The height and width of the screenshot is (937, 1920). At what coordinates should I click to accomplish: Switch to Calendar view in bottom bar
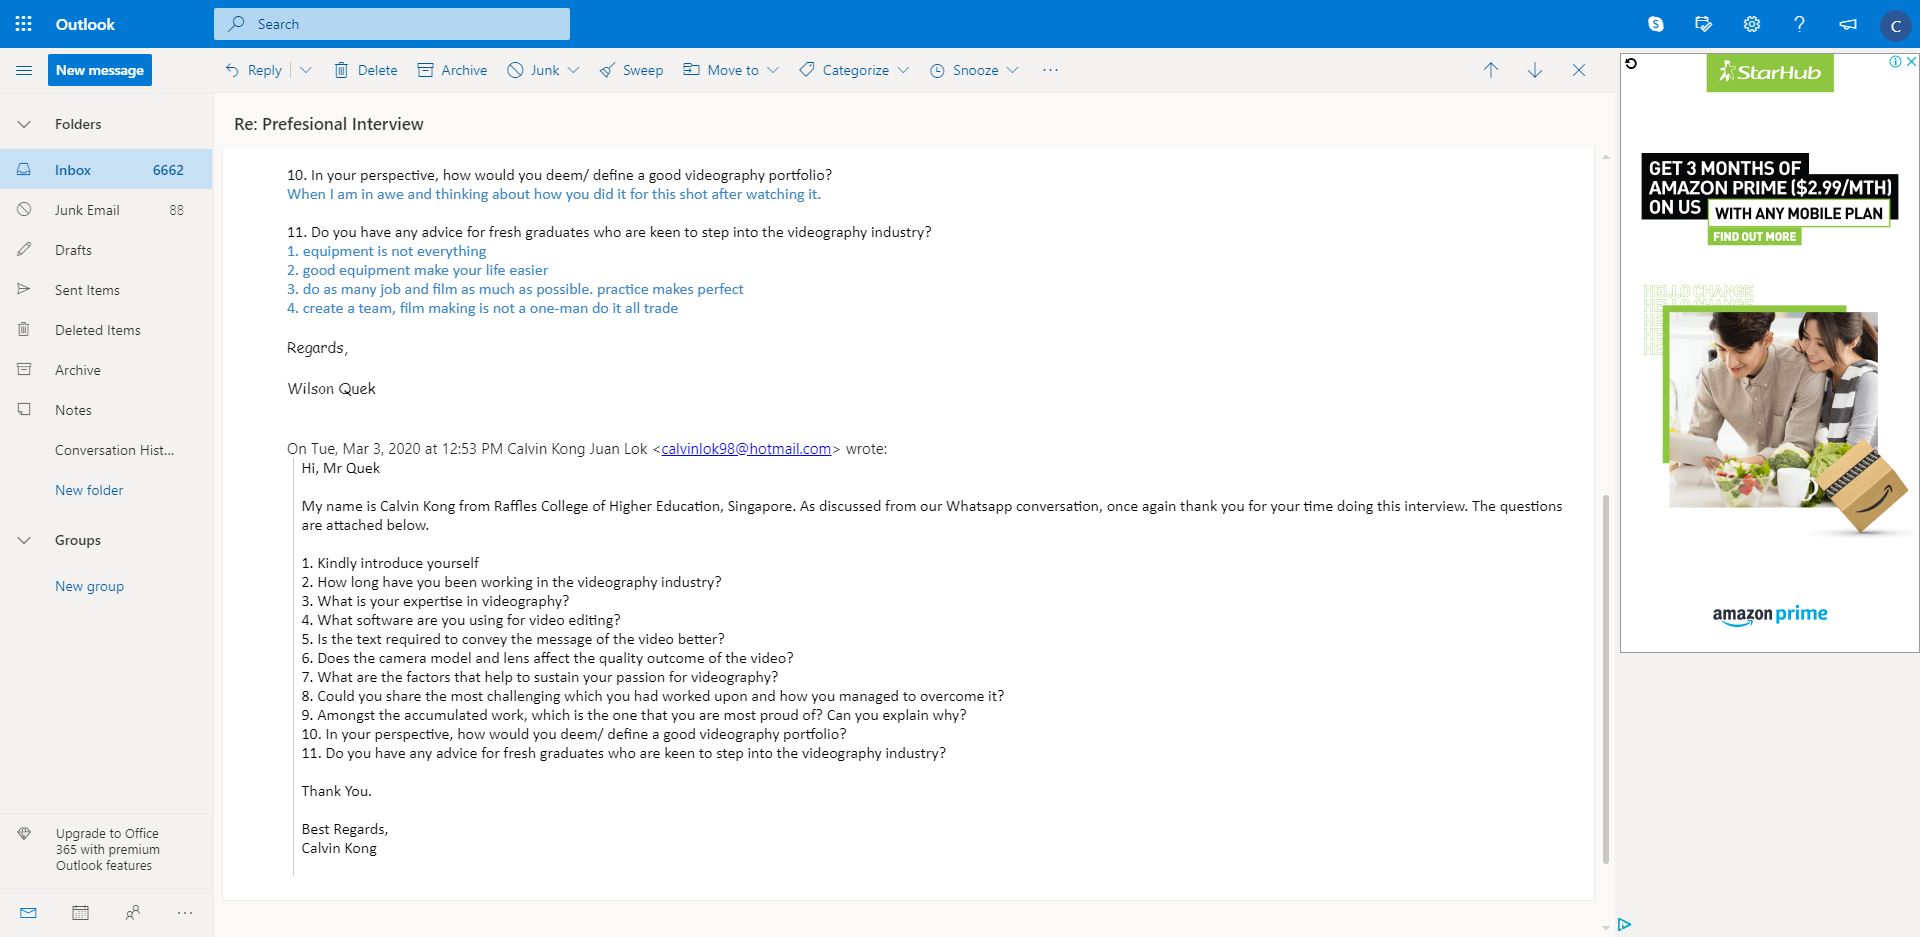point(81,912)
